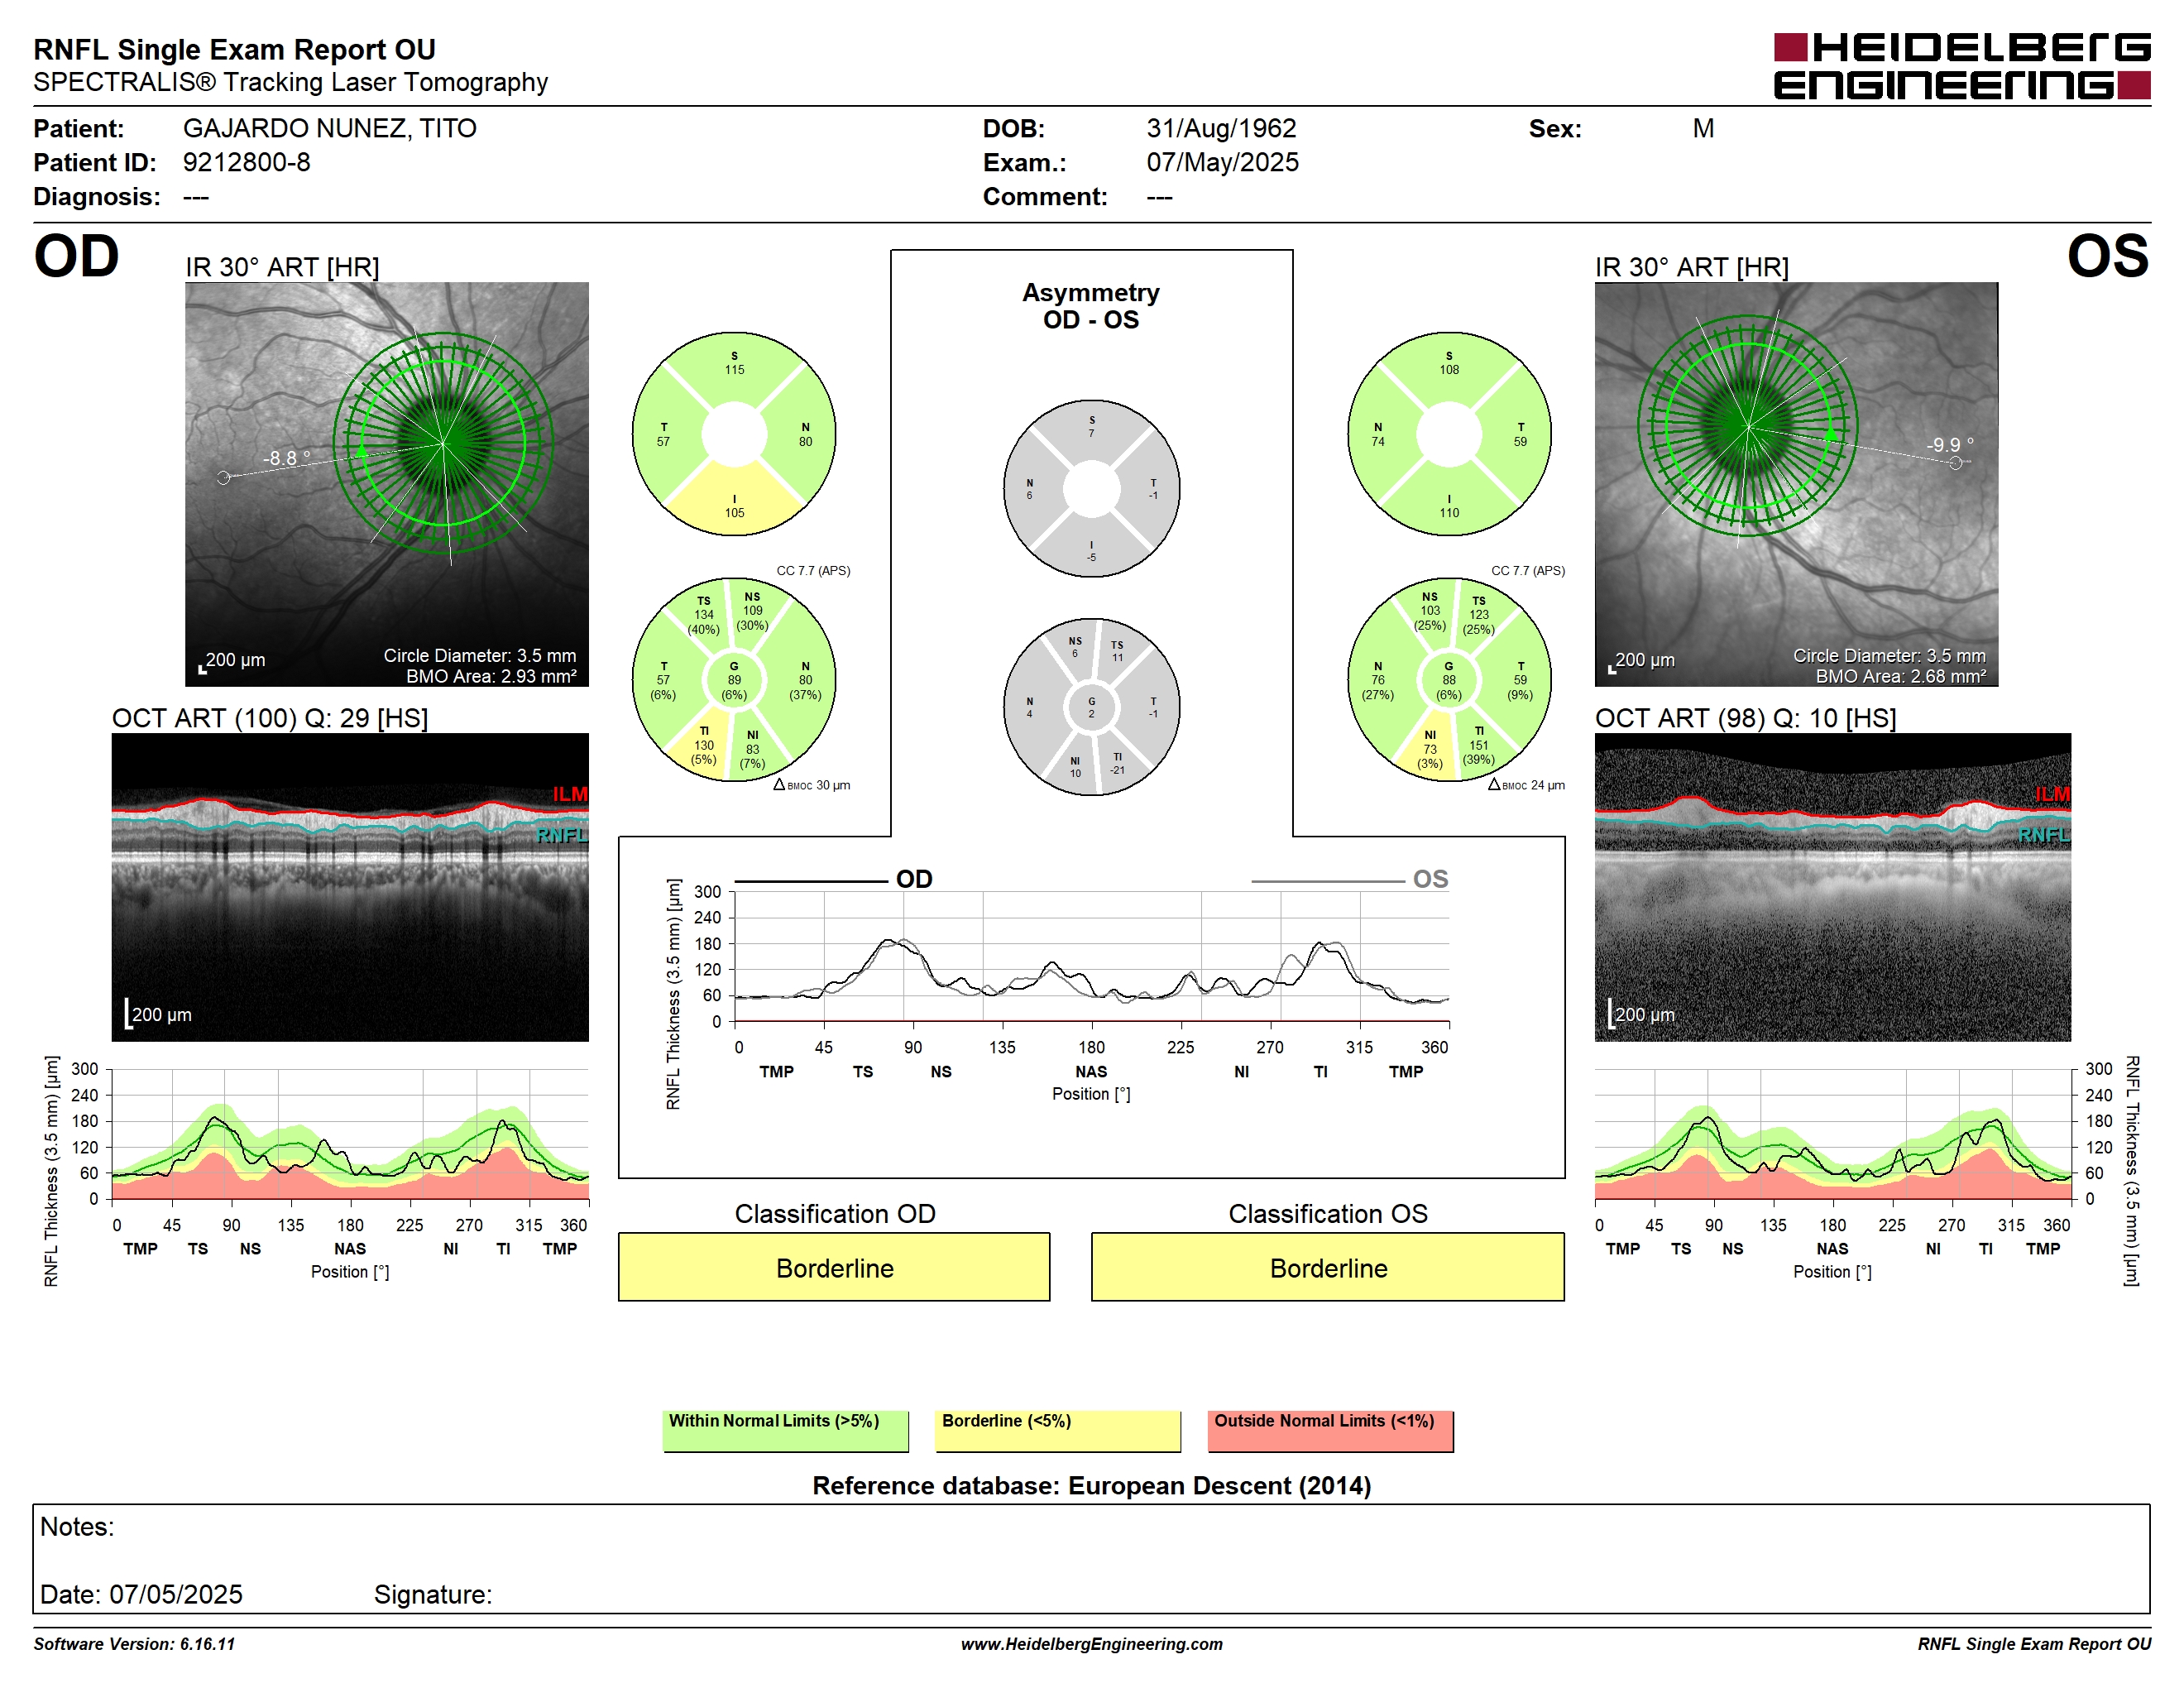Click the OD ILM red label

click(570, 794)
